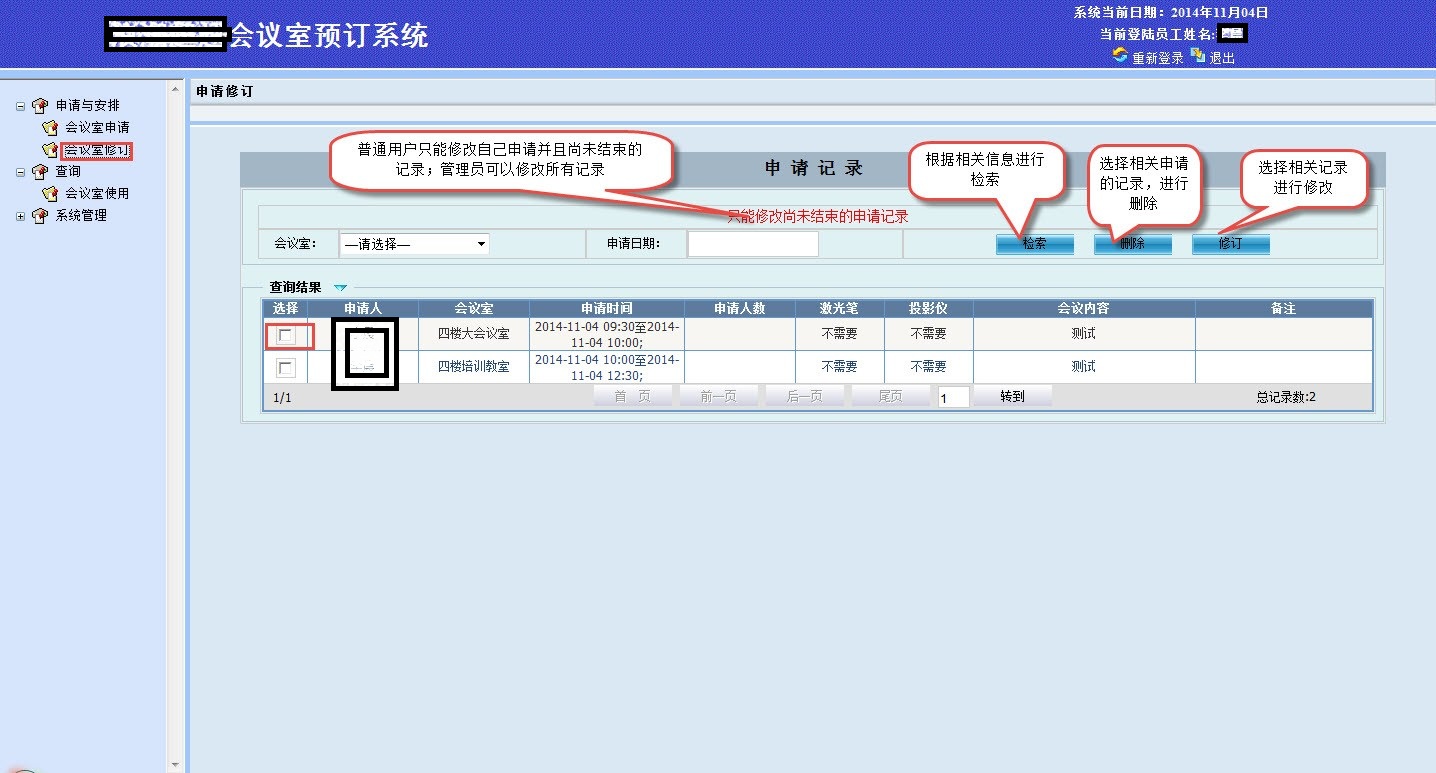Click the 查询结果 section label
Screen dimensions: 1436x773
(x=296, y=287)
